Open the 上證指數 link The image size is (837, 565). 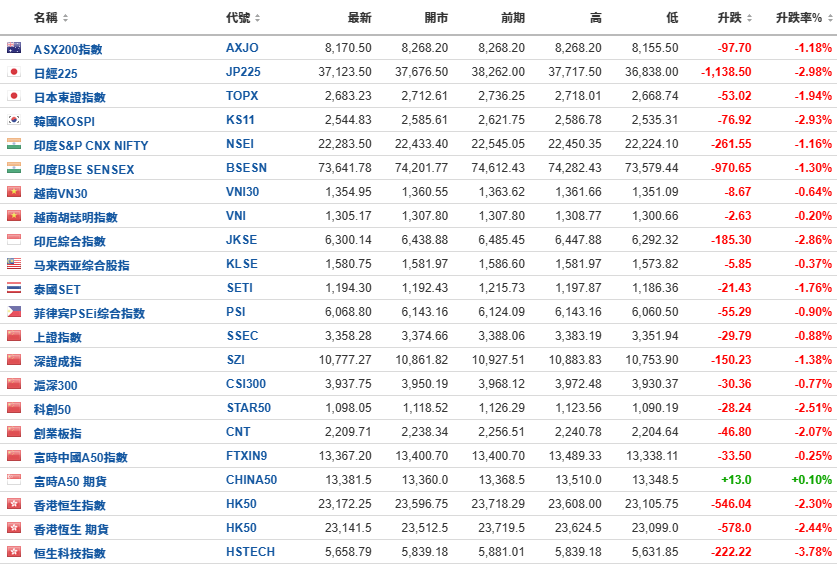click(58, 338)
